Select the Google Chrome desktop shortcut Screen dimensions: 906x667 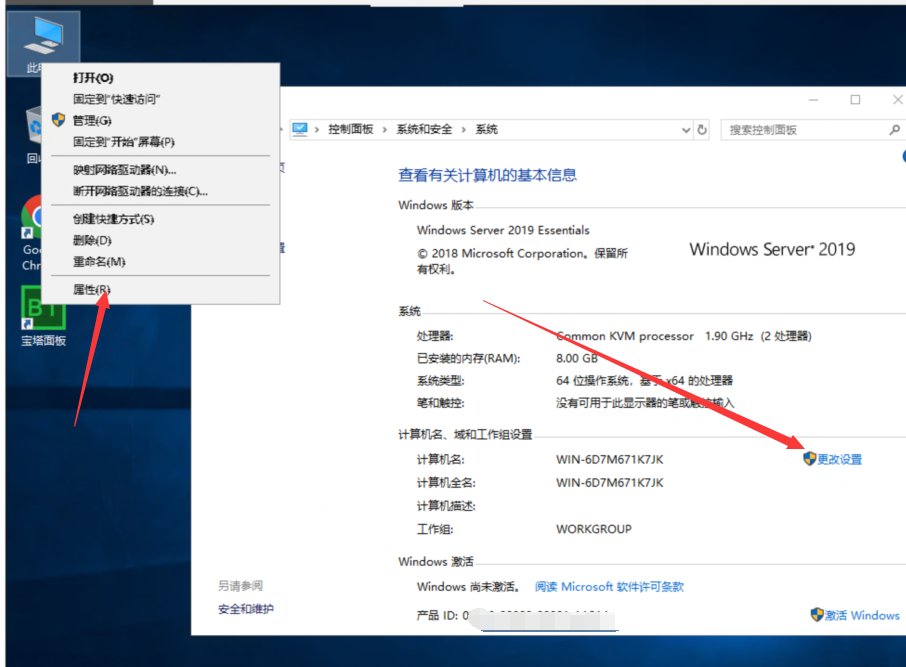tap(31, 234)
